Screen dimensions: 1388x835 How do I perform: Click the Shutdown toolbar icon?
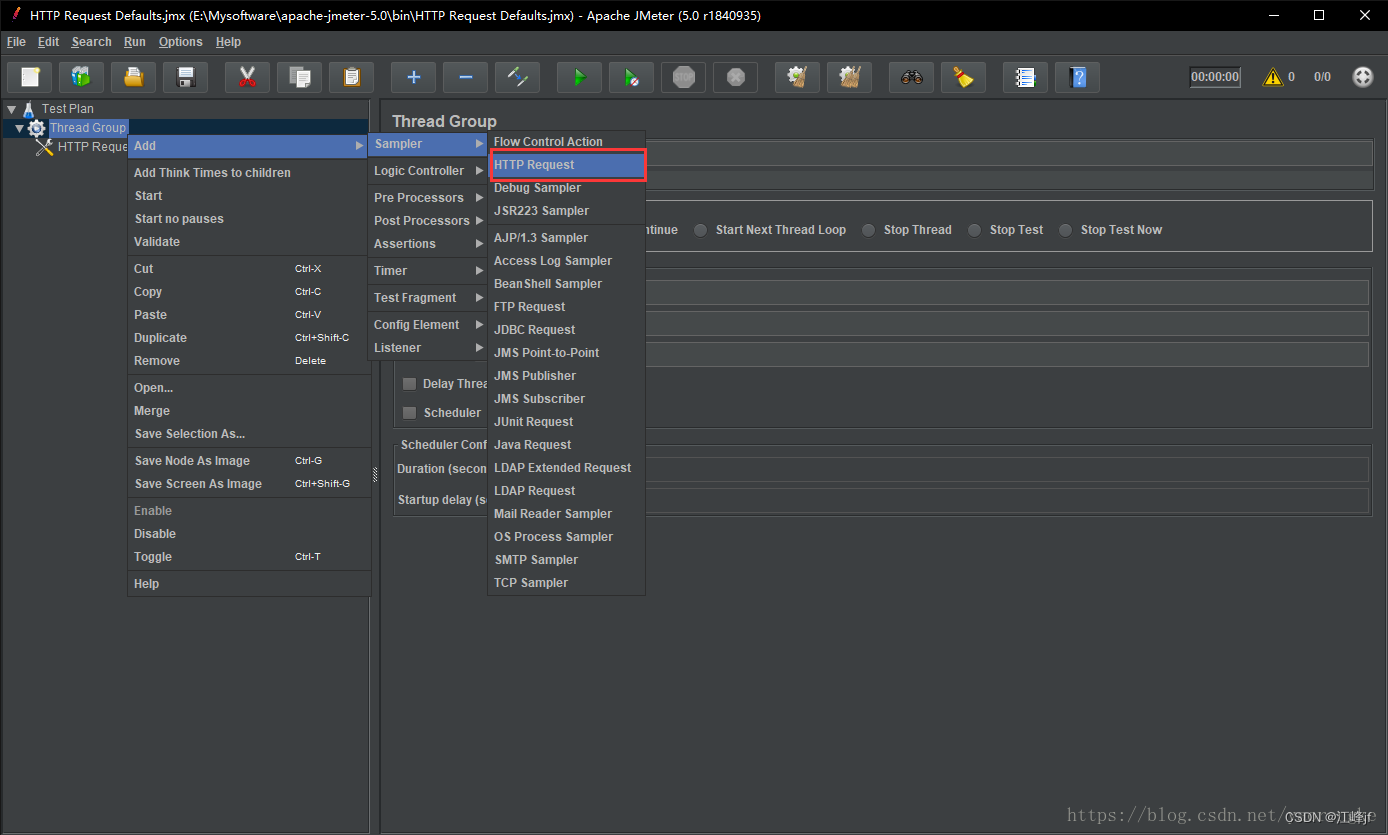coord(736,77)
